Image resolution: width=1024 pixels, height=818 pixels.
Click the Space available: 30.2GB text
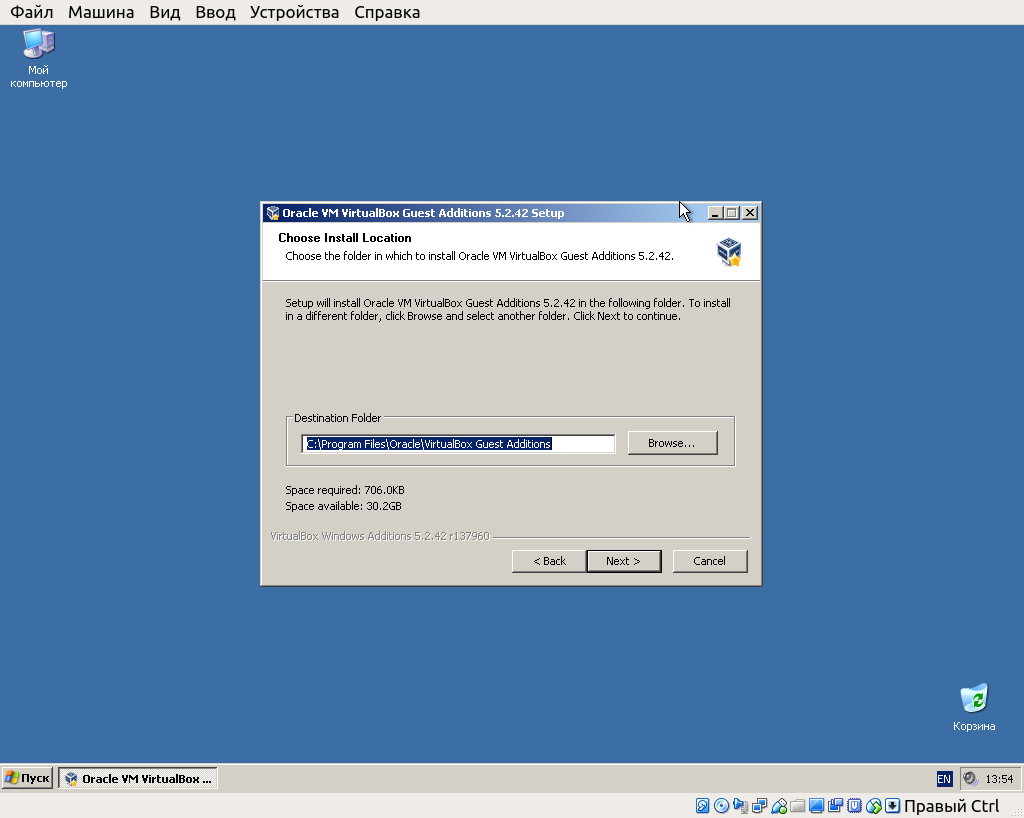344,506
